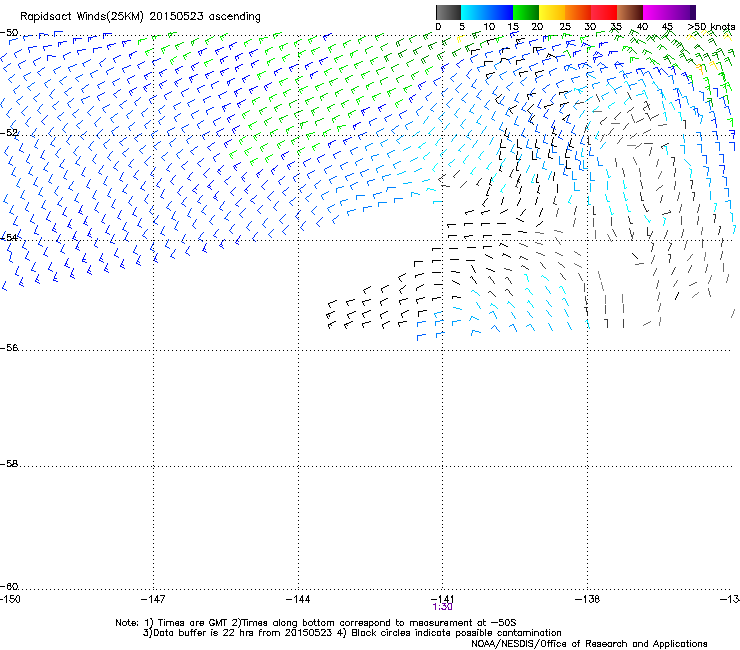Click the latitude label -56

point(9,347)
